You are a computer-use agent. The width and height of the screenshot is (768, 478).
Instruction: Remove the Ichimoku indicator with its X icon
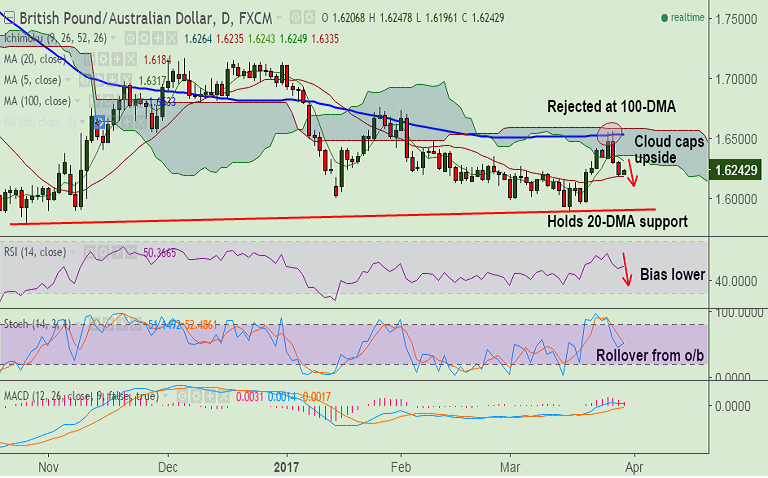coord(171,38)
